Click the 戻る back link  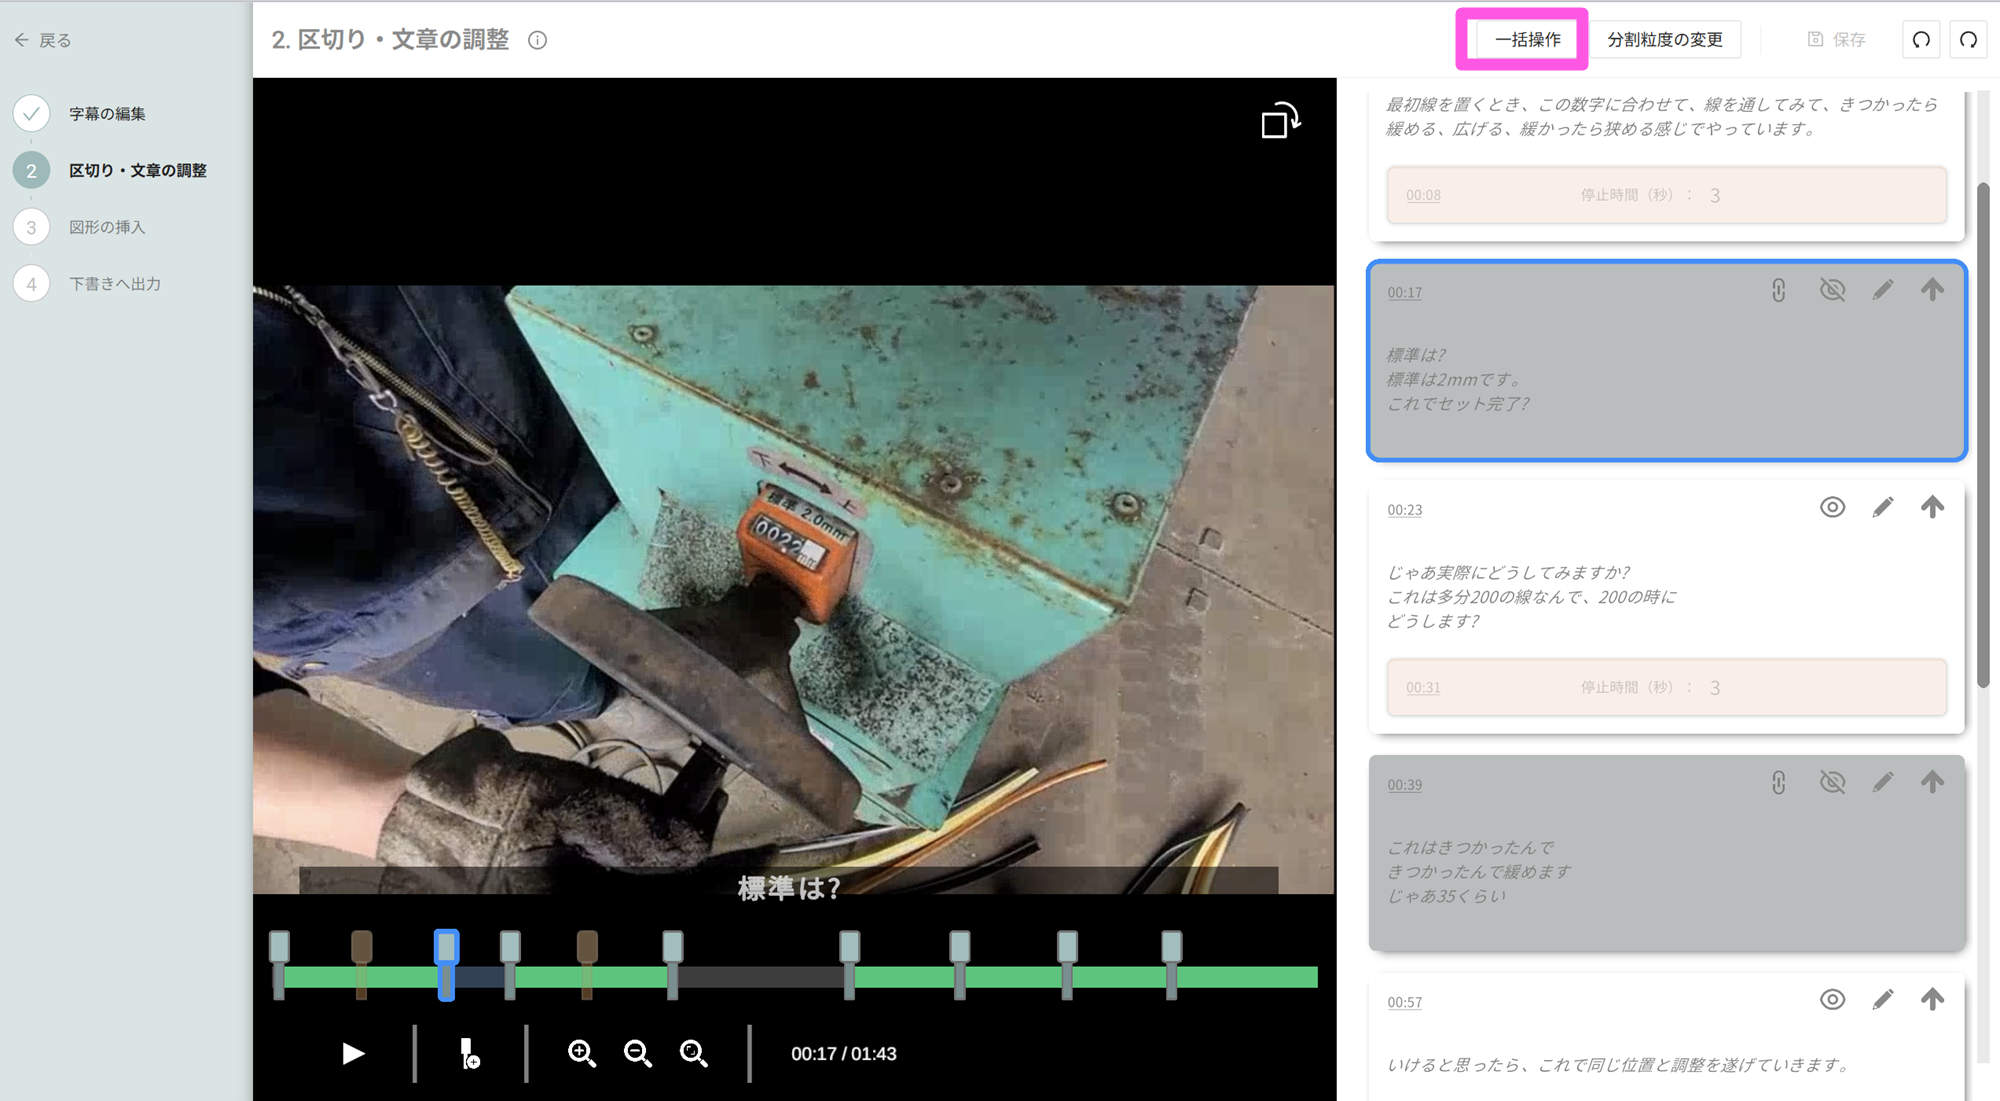(x=44, y=40)
